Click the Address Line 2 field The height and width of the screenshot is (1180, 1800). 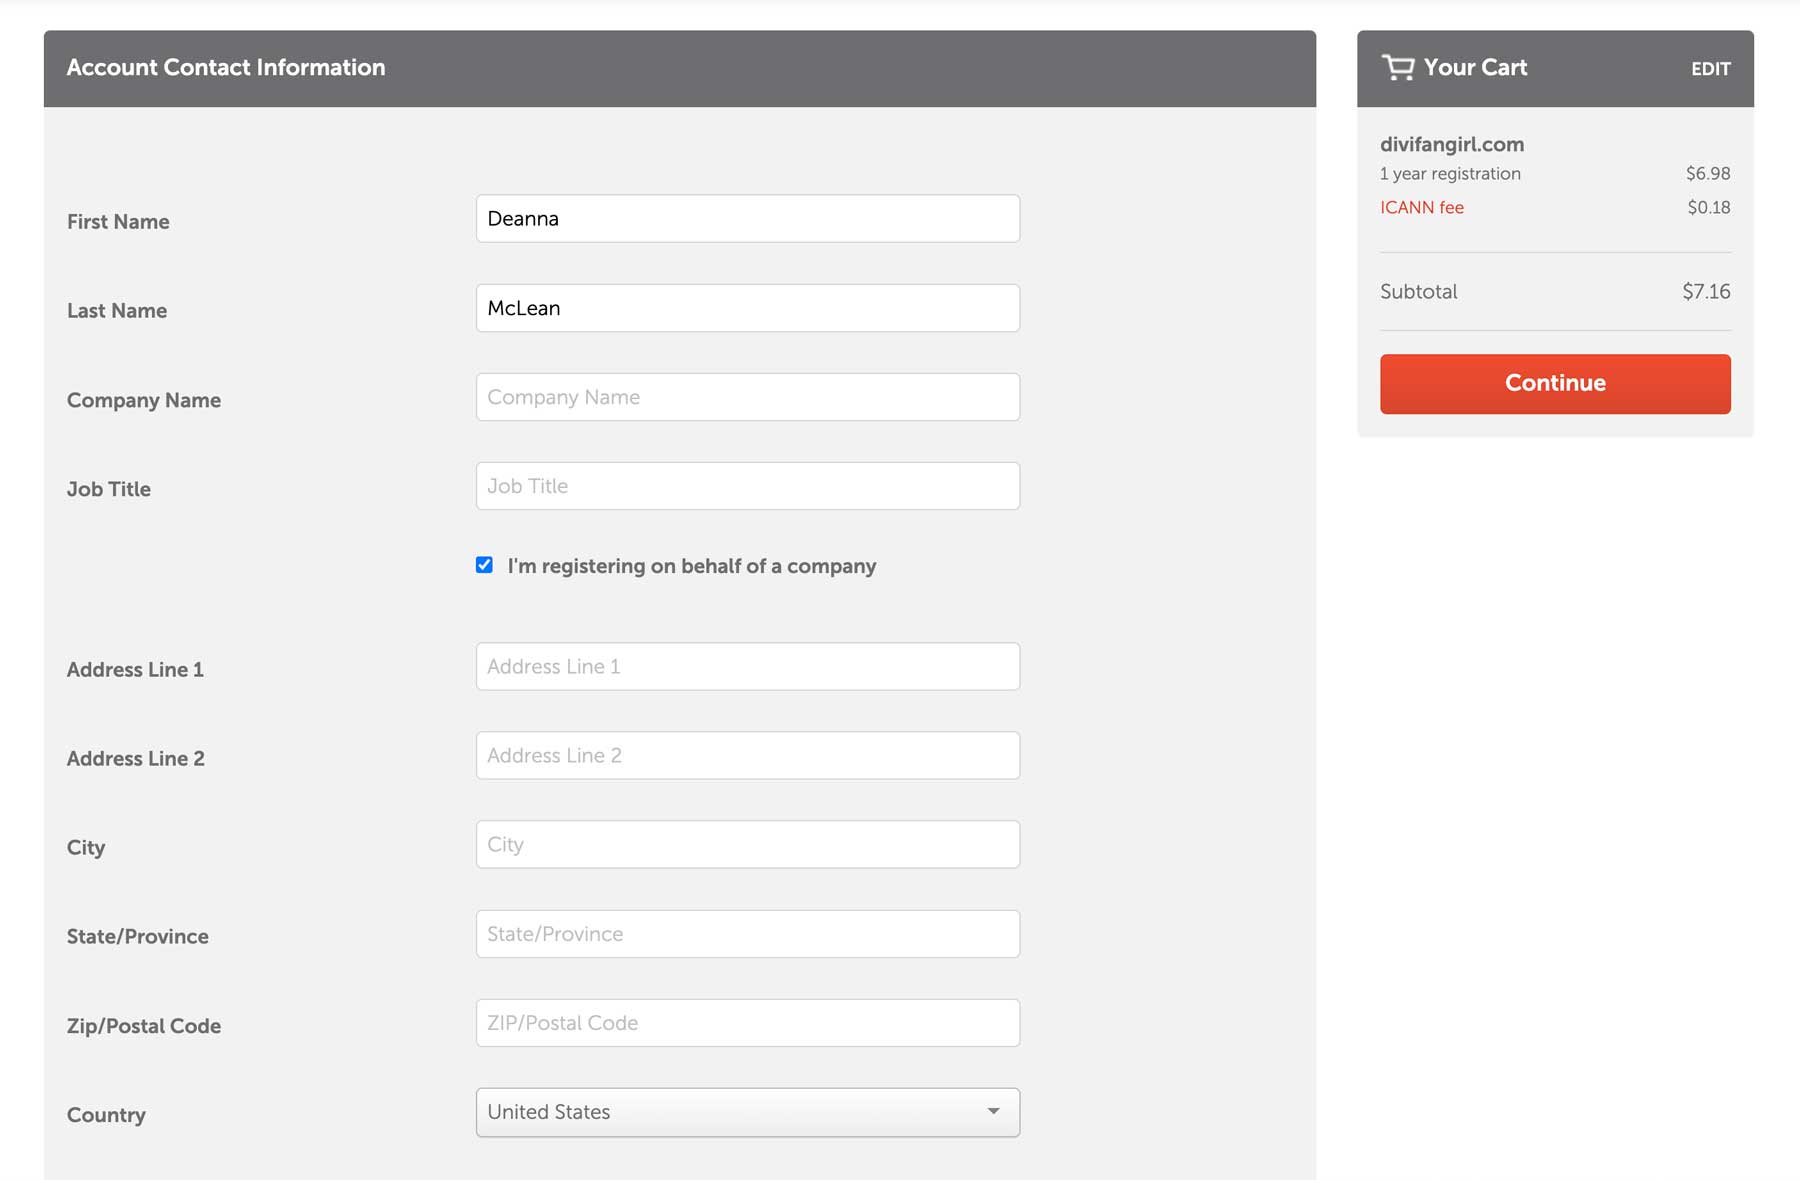pyautogui.click(x=747, y=755)
